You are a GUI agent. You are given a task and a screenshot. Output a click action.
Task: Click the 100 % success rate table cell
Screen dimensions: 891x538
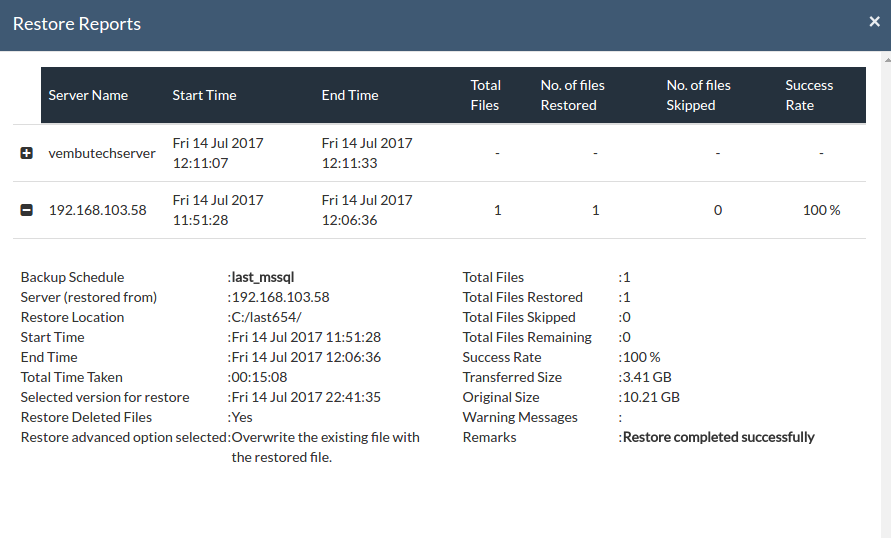point(821,210)
